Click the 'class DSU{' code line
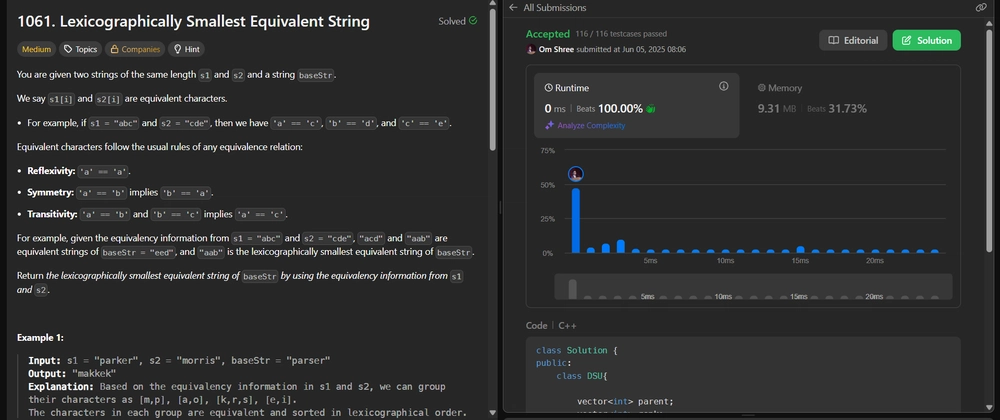The width and height of the screenshot is (1000, 420). coord(582,376)
